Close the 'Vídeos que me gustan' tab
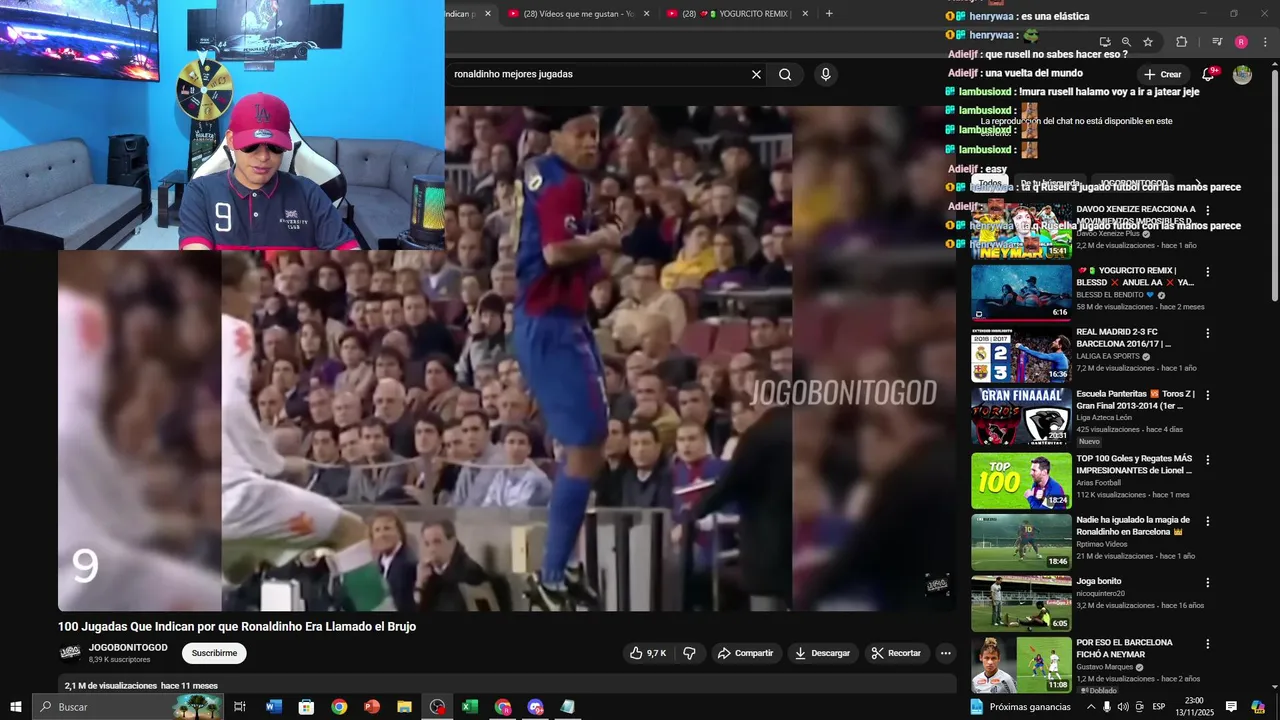Image resolution: width=1280 pixels, height=720 pixels. pyautogui.click(x=646, y=14)
